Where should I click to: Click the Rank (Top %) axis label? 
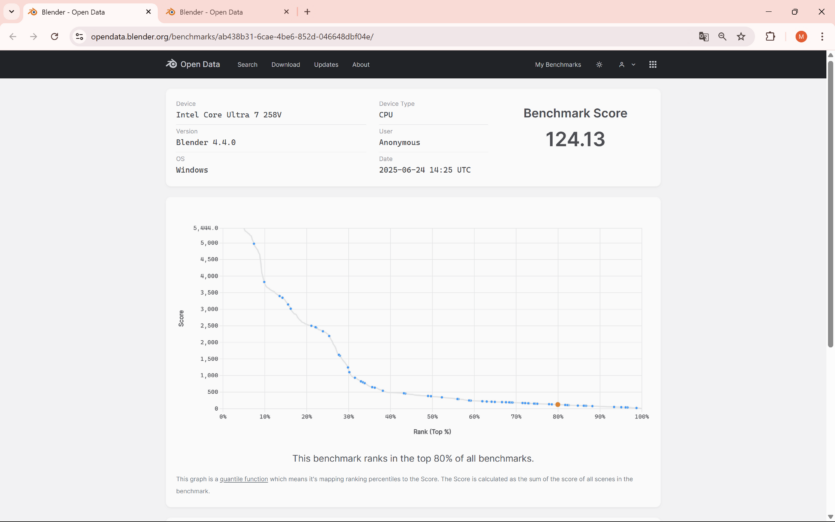(x=432, y=431)
